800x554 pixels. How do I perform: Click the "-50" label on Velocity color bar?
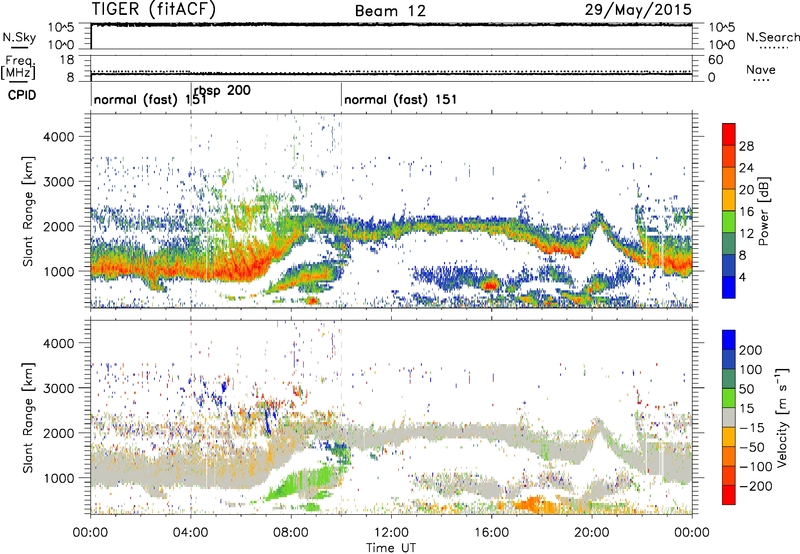point(752,447)
